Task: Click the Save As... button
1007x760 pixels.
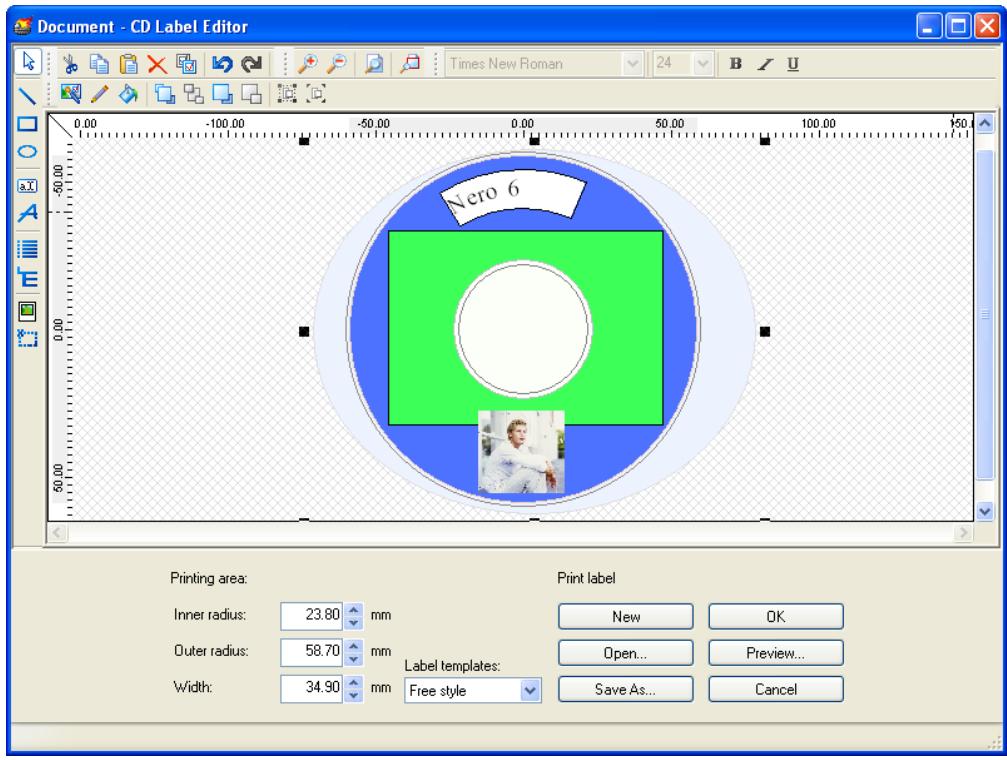Action: [626, 689]
